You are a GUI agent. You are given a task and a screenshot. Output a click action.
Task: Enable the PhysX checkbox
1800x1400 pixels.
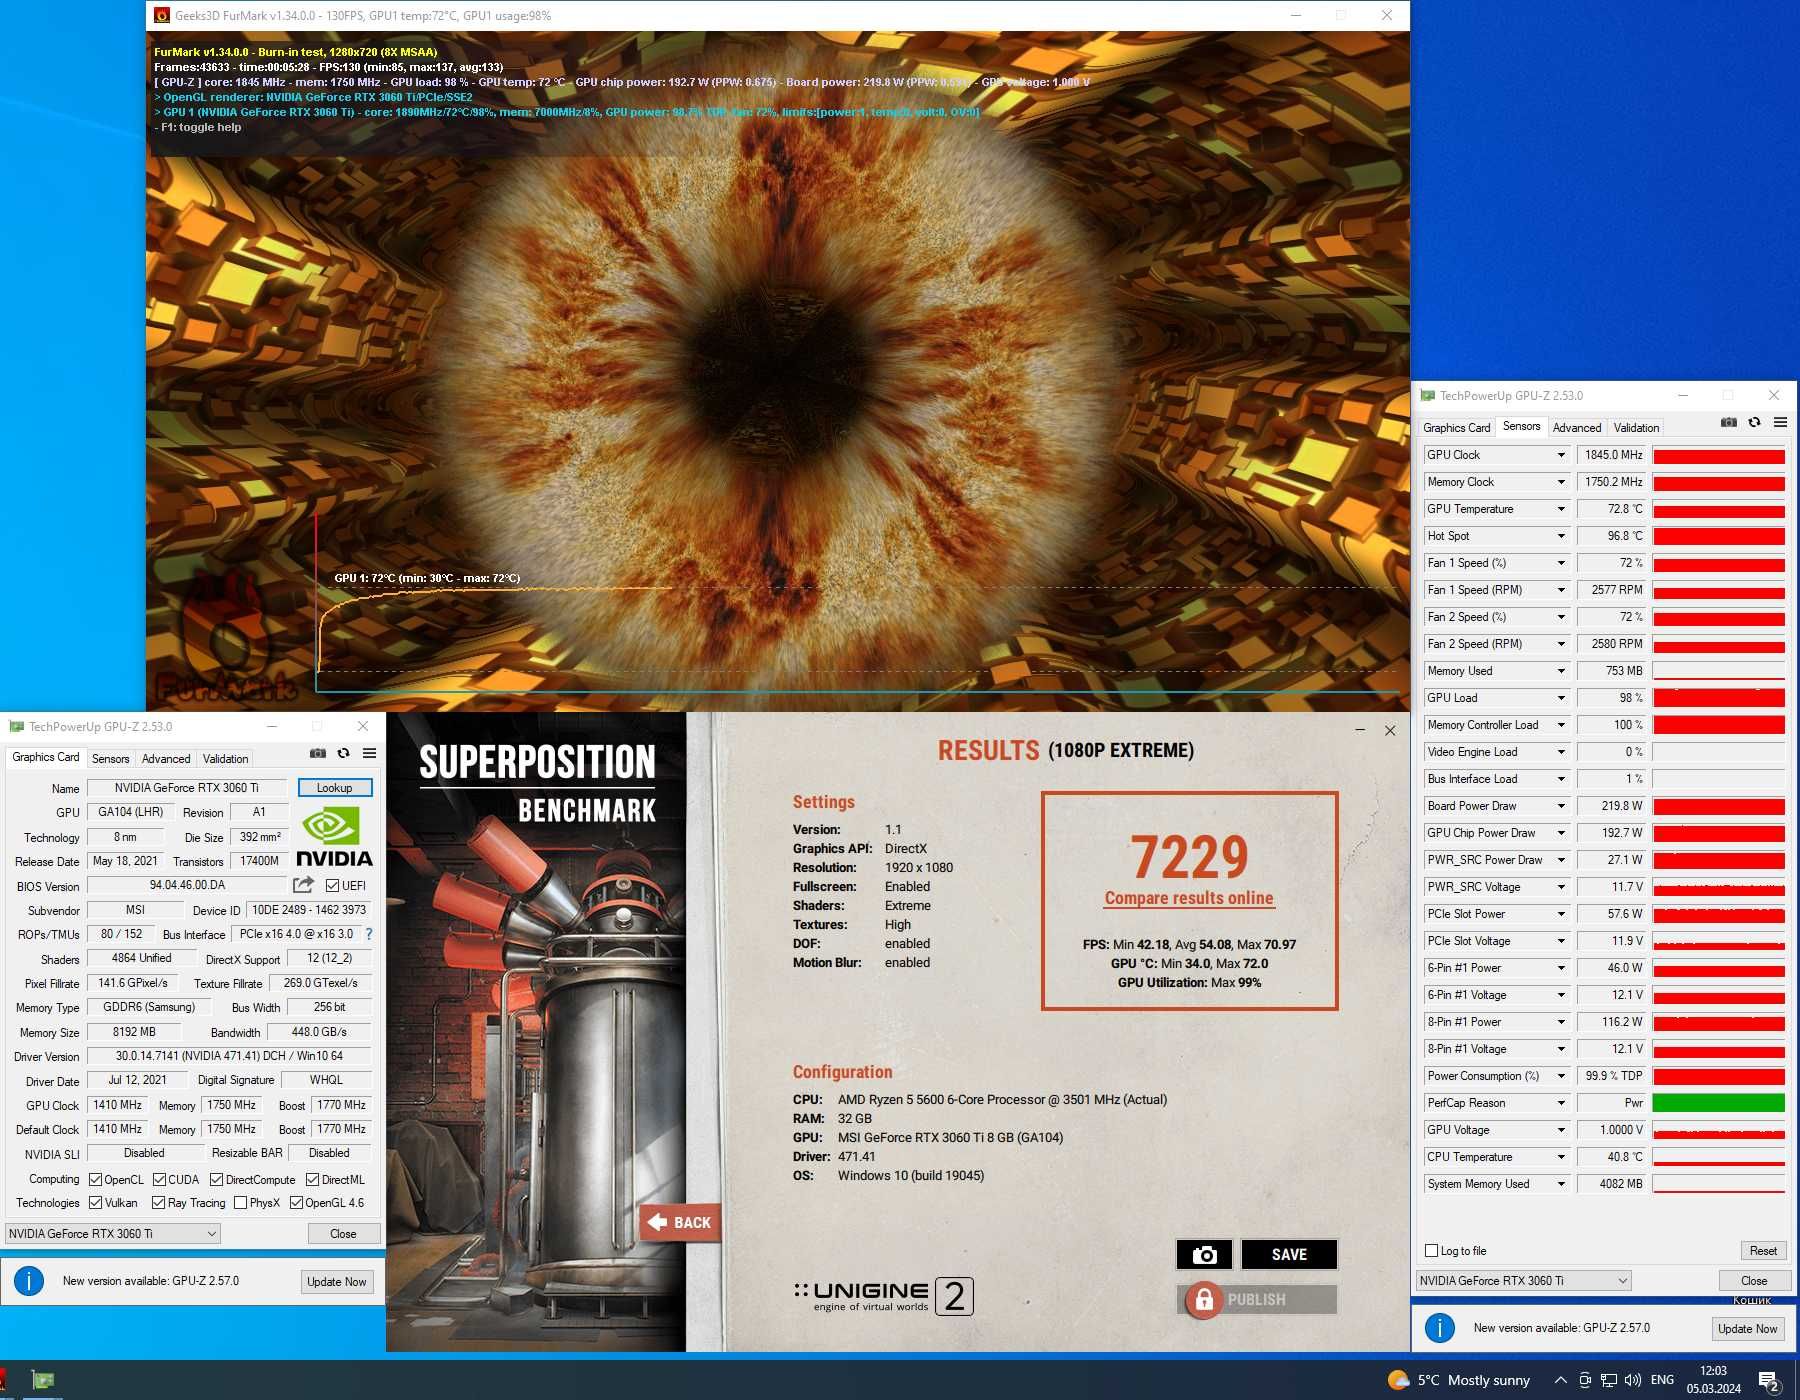click(240, 1203)
